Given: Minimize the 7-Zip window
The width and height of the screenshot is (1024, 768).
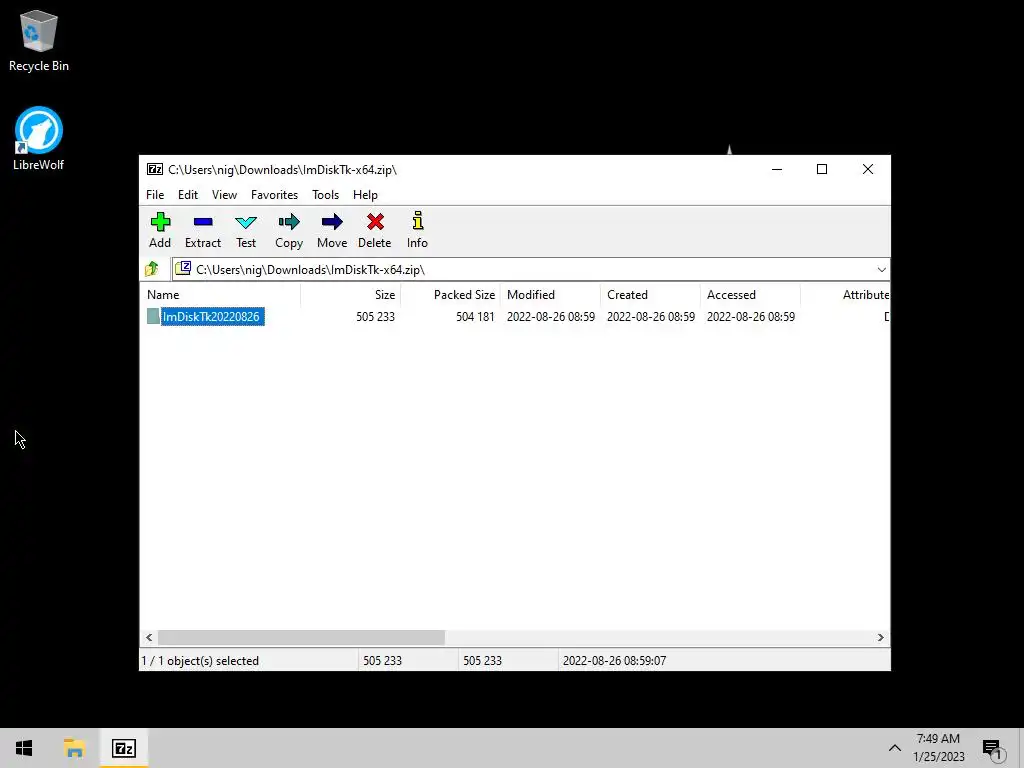Looking at the screenshot, I should (777, 170).
